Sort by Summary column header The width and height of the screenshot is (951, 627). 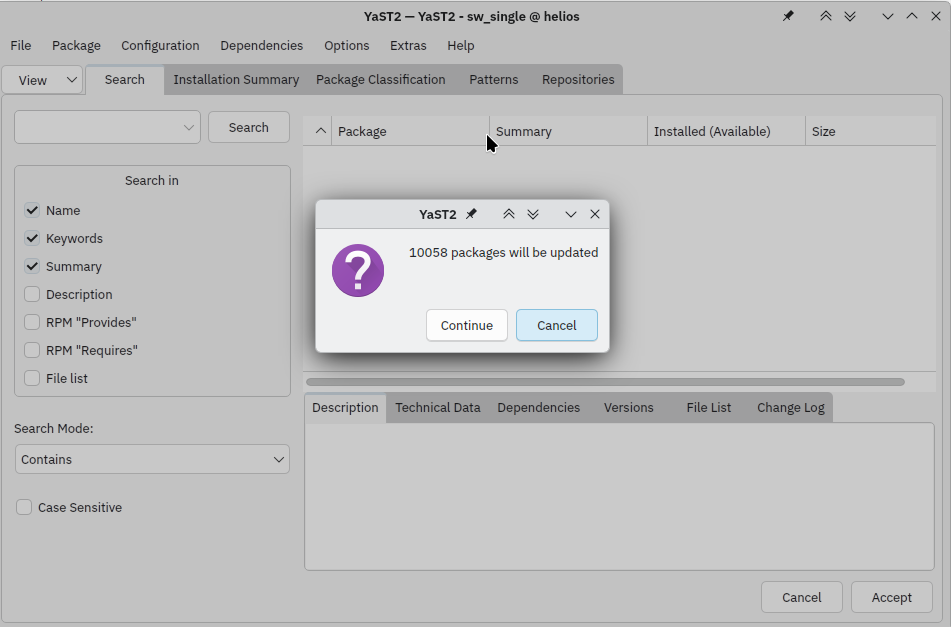point(568,131)
